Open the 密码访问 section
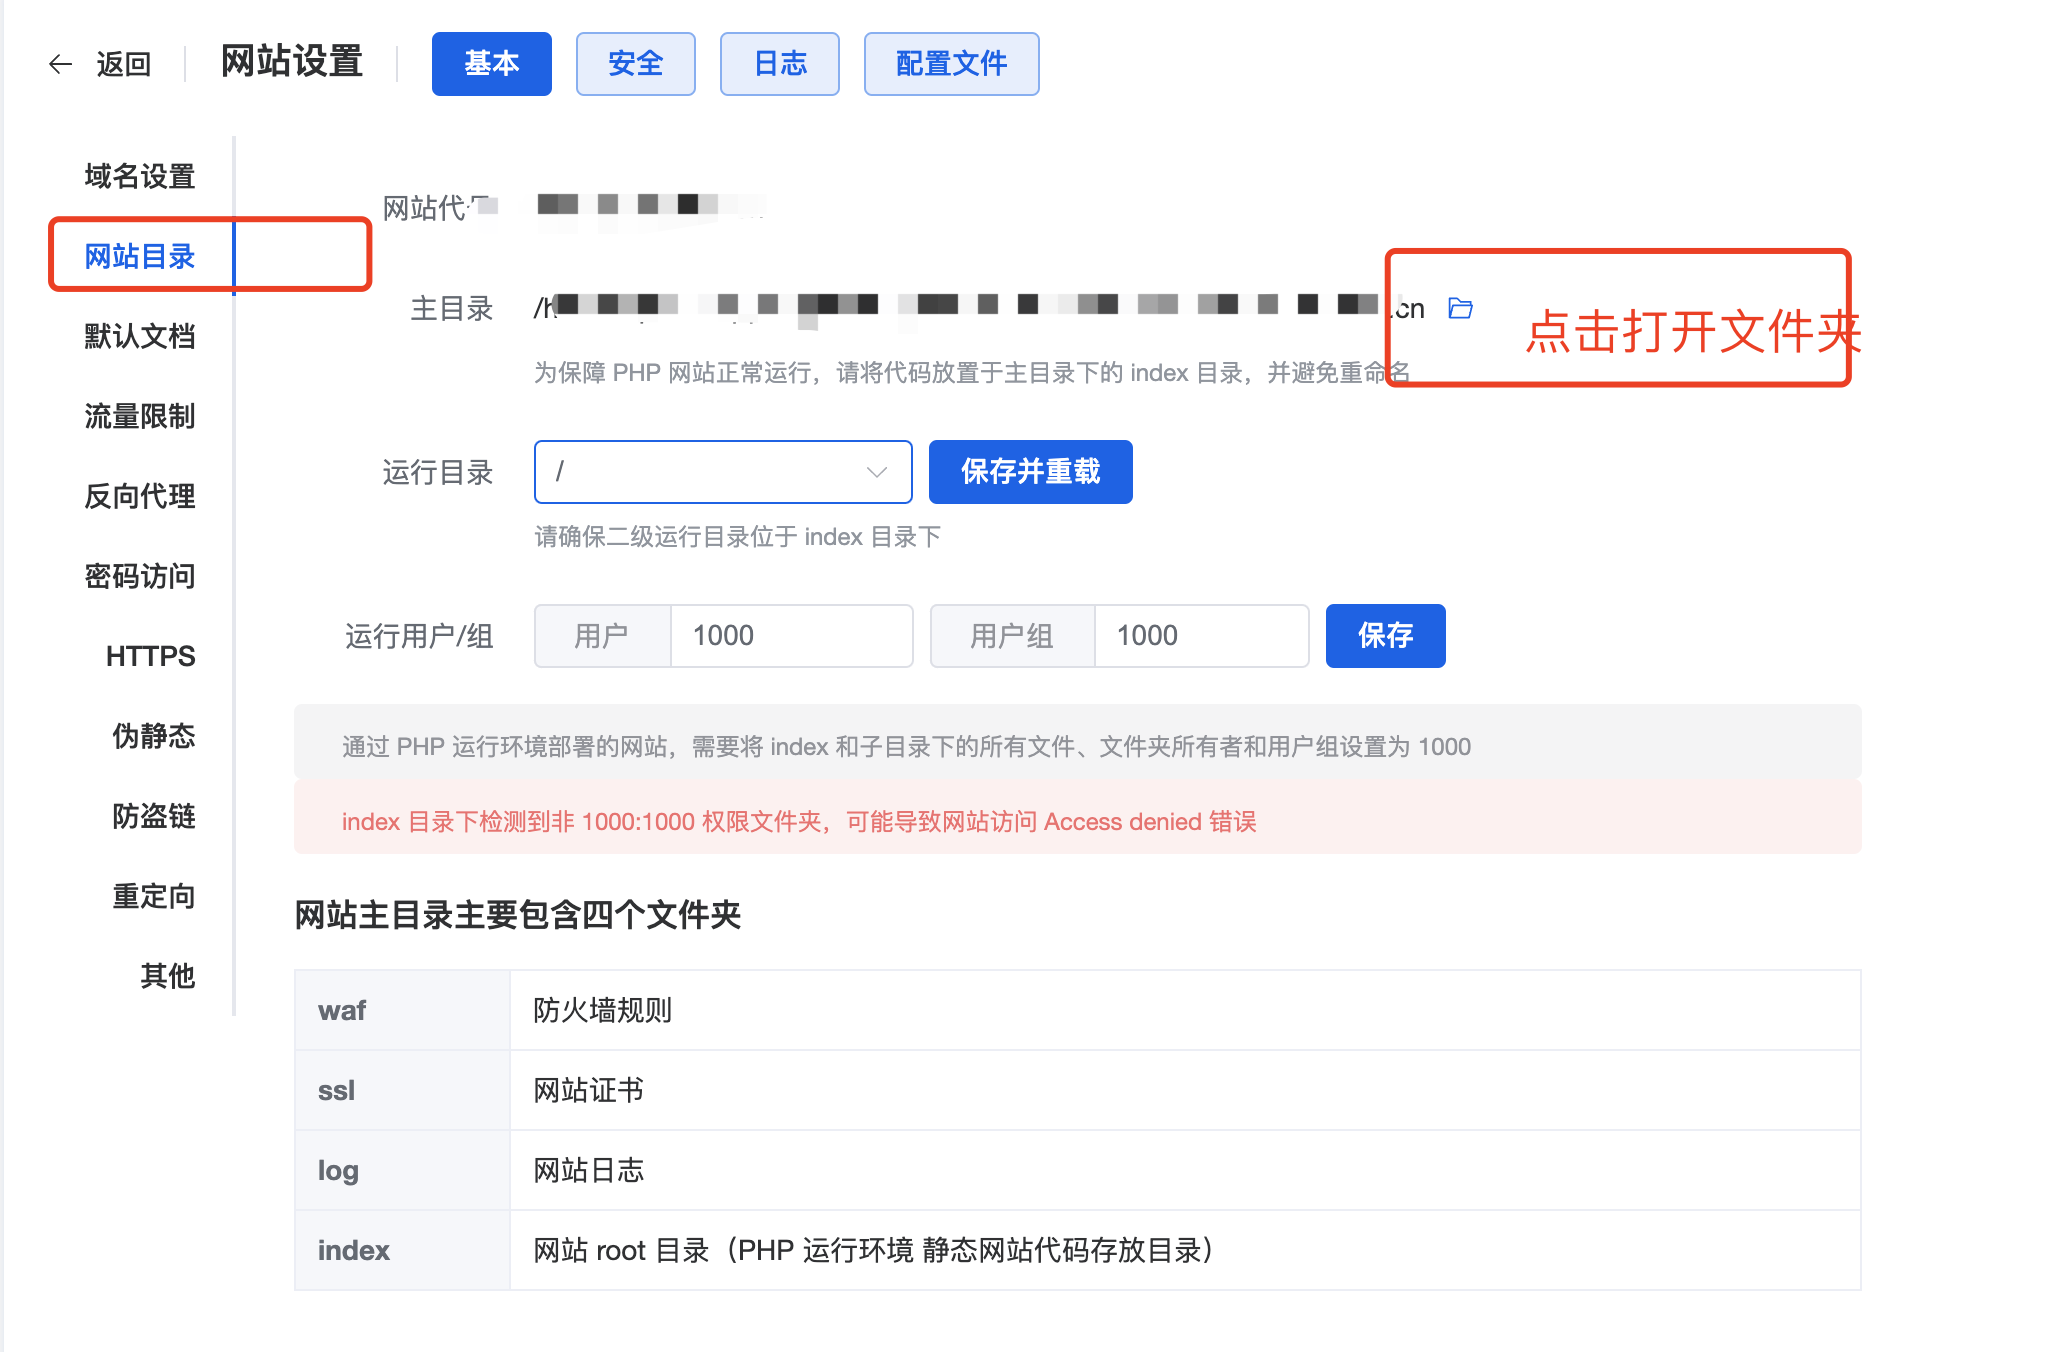The height and width of the screenshot is (1352, 2072). coord(139,576)
